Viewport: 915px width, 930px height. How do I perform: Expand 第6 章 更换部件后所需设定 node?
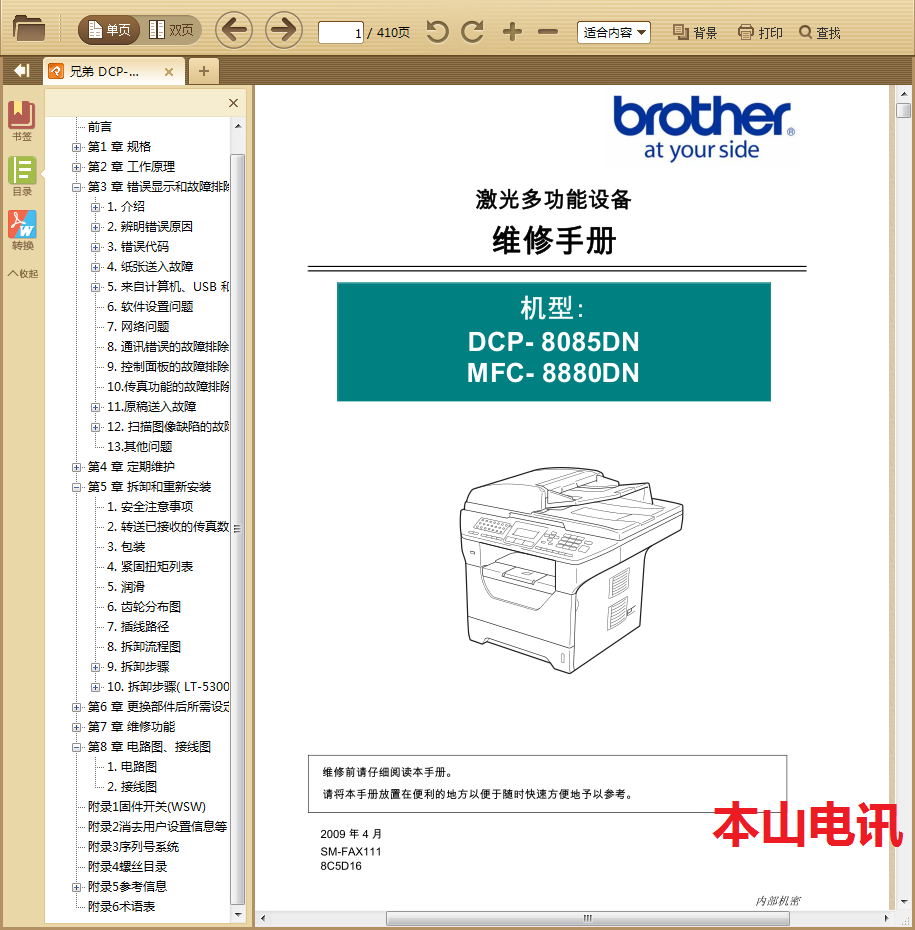(x=76, y=708)
